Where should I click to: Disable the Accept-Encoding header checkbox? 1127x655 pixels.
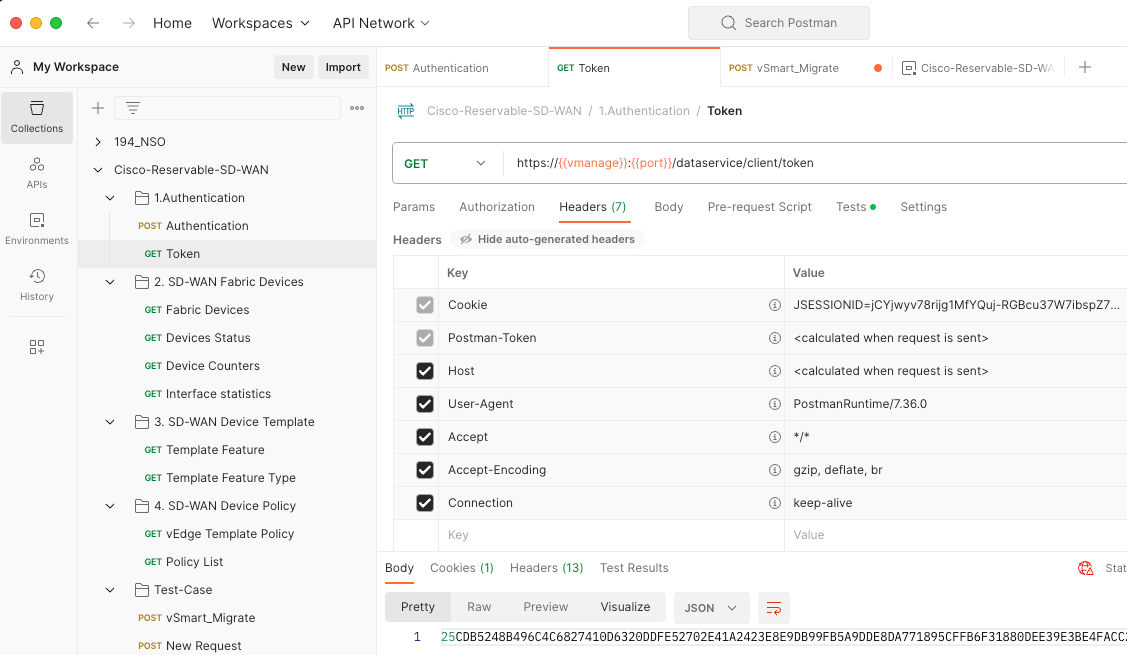pos(425,470)
